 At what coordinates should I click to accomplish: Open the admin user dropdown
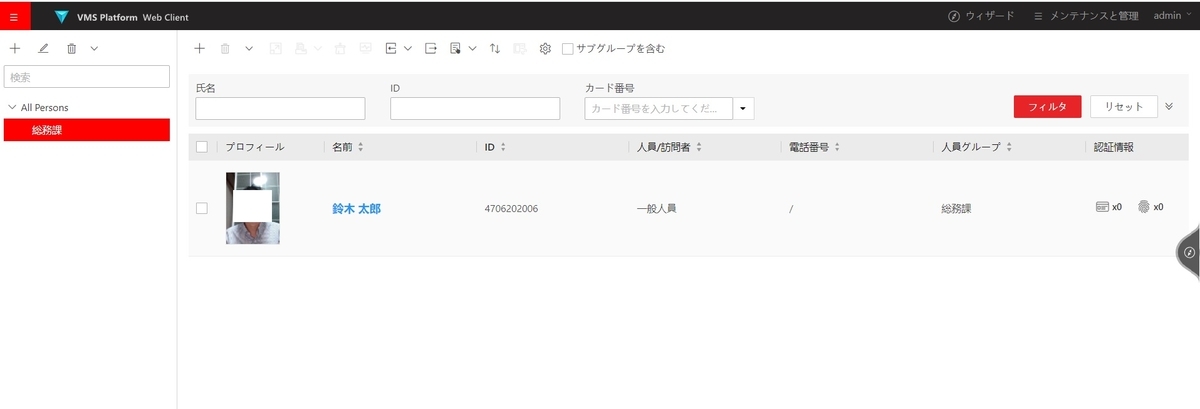(1173, 16)
